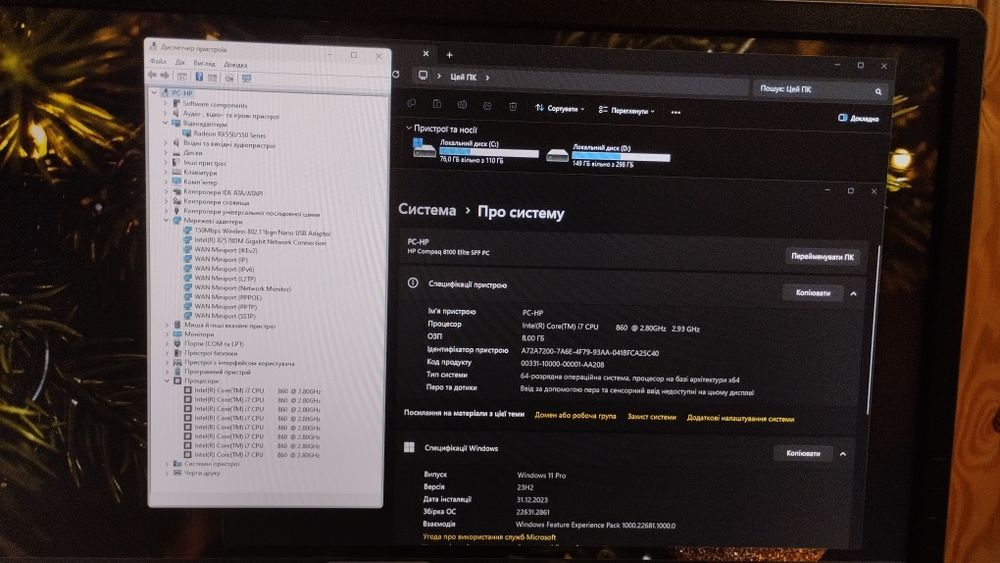The height and width of the screenshot is (563, 1000).
Task: Click the This PC monitor icon in address bar
Action: click(x=422, y=76)
